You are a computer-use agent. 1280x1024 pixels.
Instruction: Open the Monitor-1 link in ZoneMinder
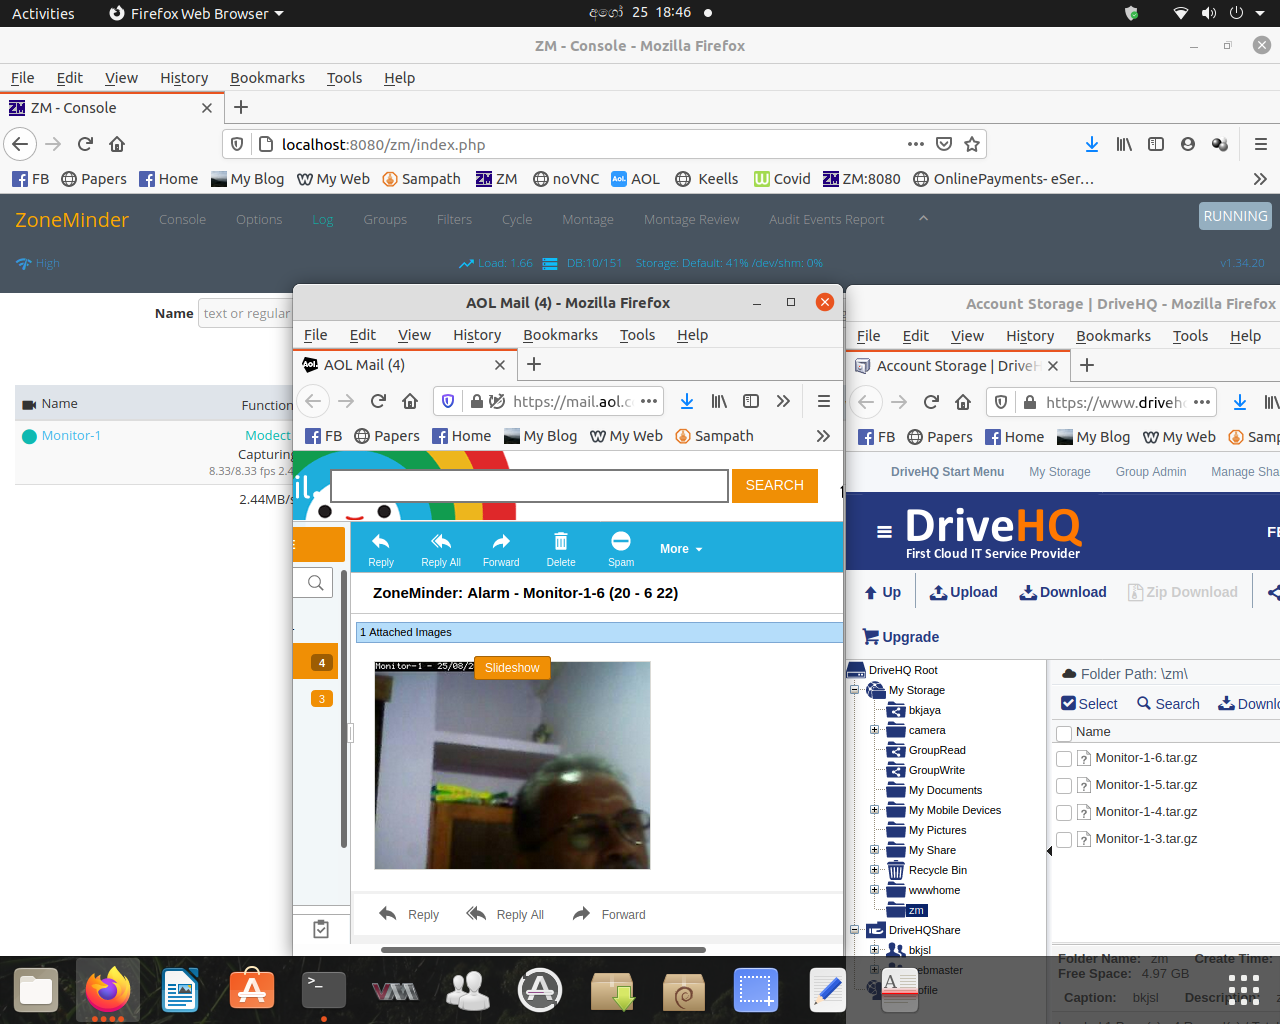[x=71, y=436]
